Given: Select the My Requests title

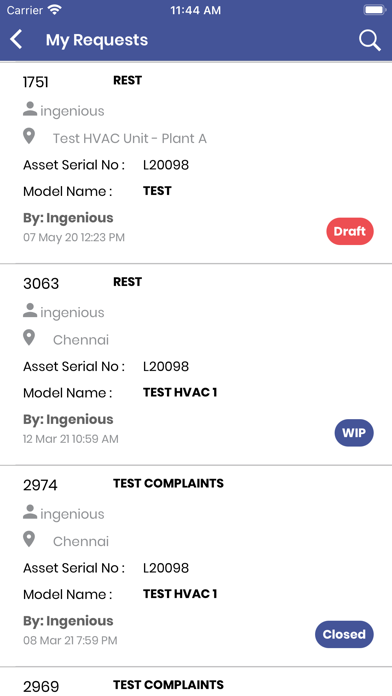Looking at the screenshot, I should (97, 40).
